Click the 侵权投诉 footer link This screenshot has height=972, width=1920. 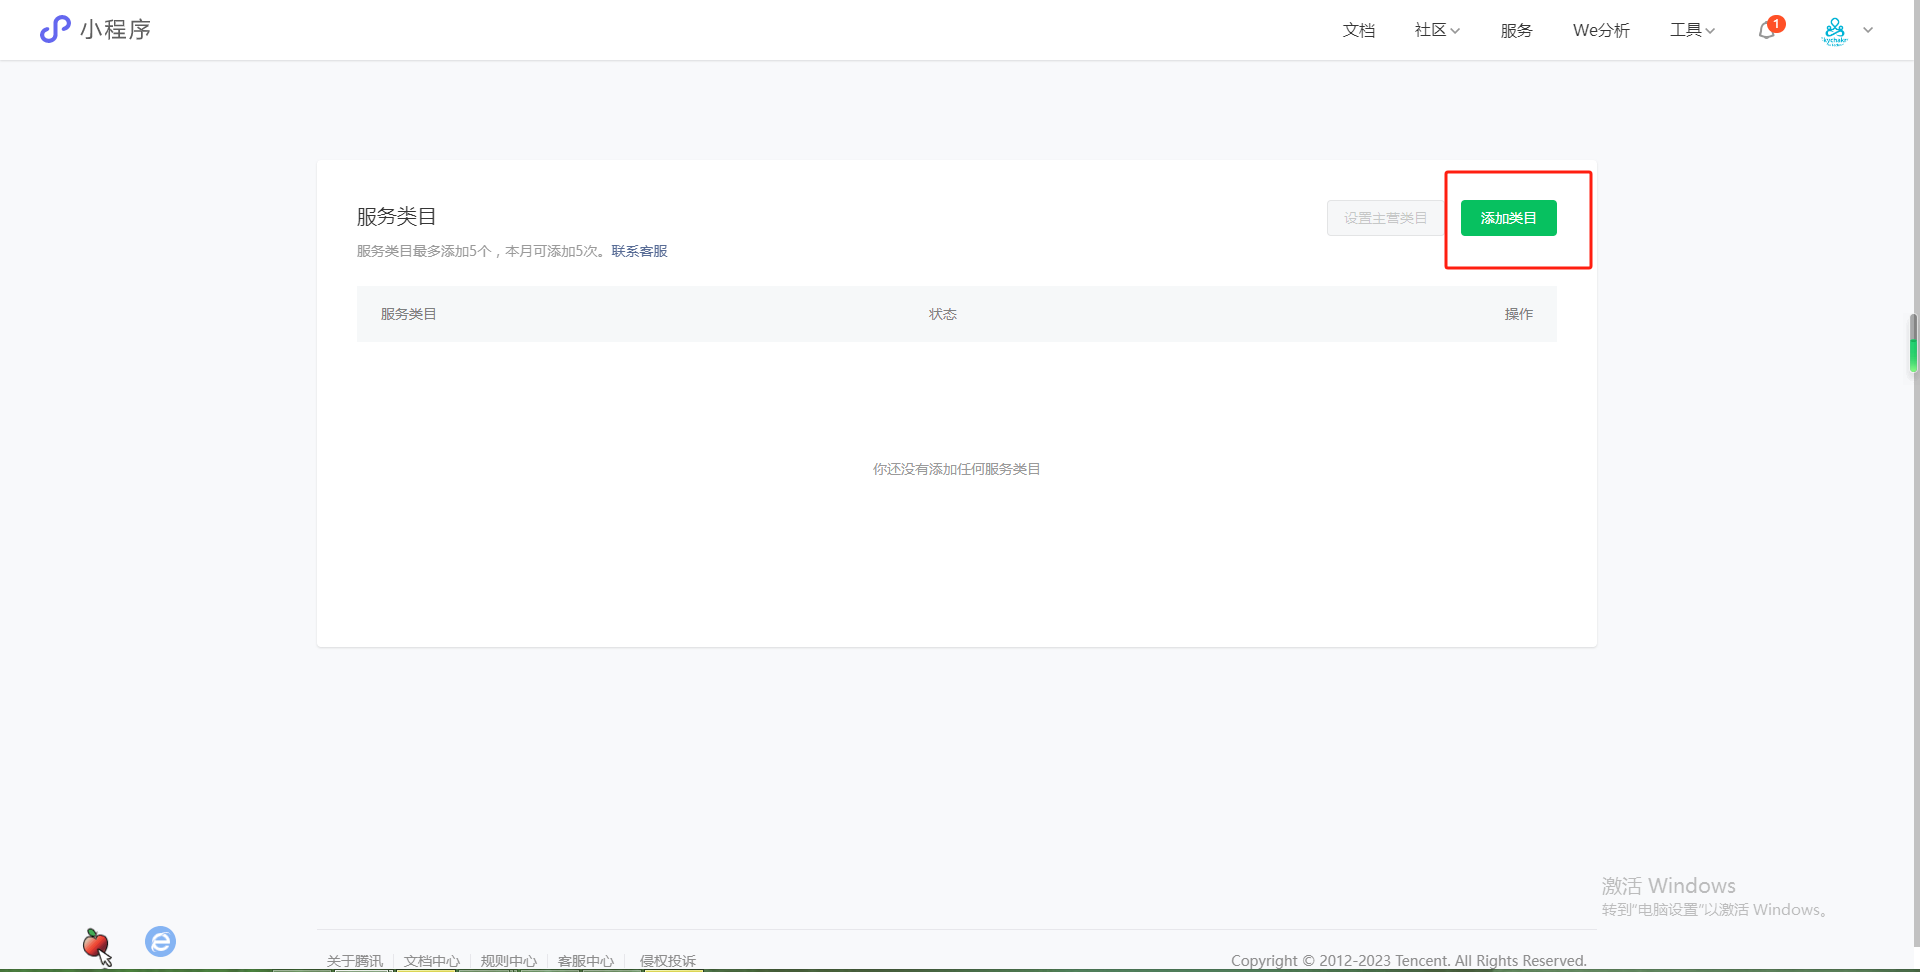667,960
